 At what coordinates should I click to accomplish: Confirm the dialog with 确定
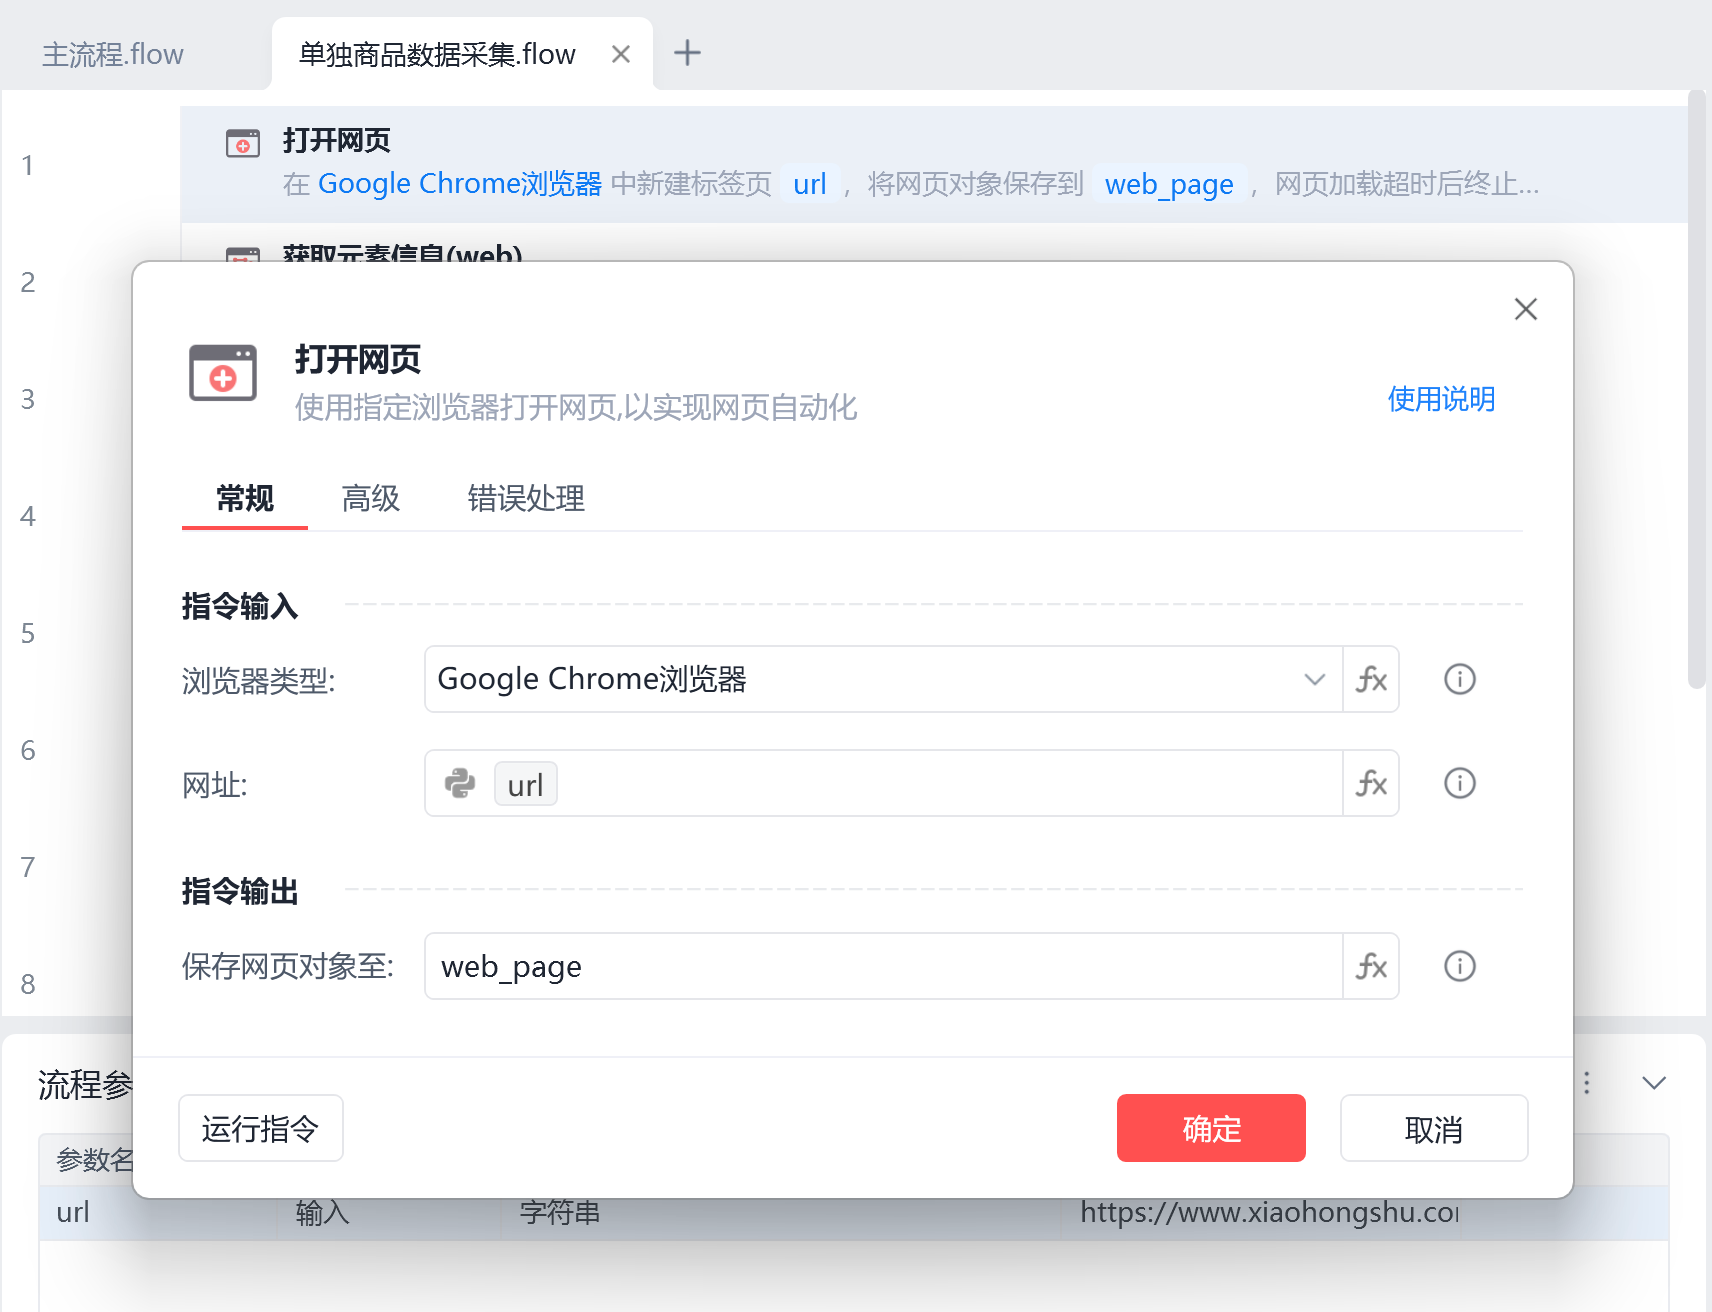1210,1128
